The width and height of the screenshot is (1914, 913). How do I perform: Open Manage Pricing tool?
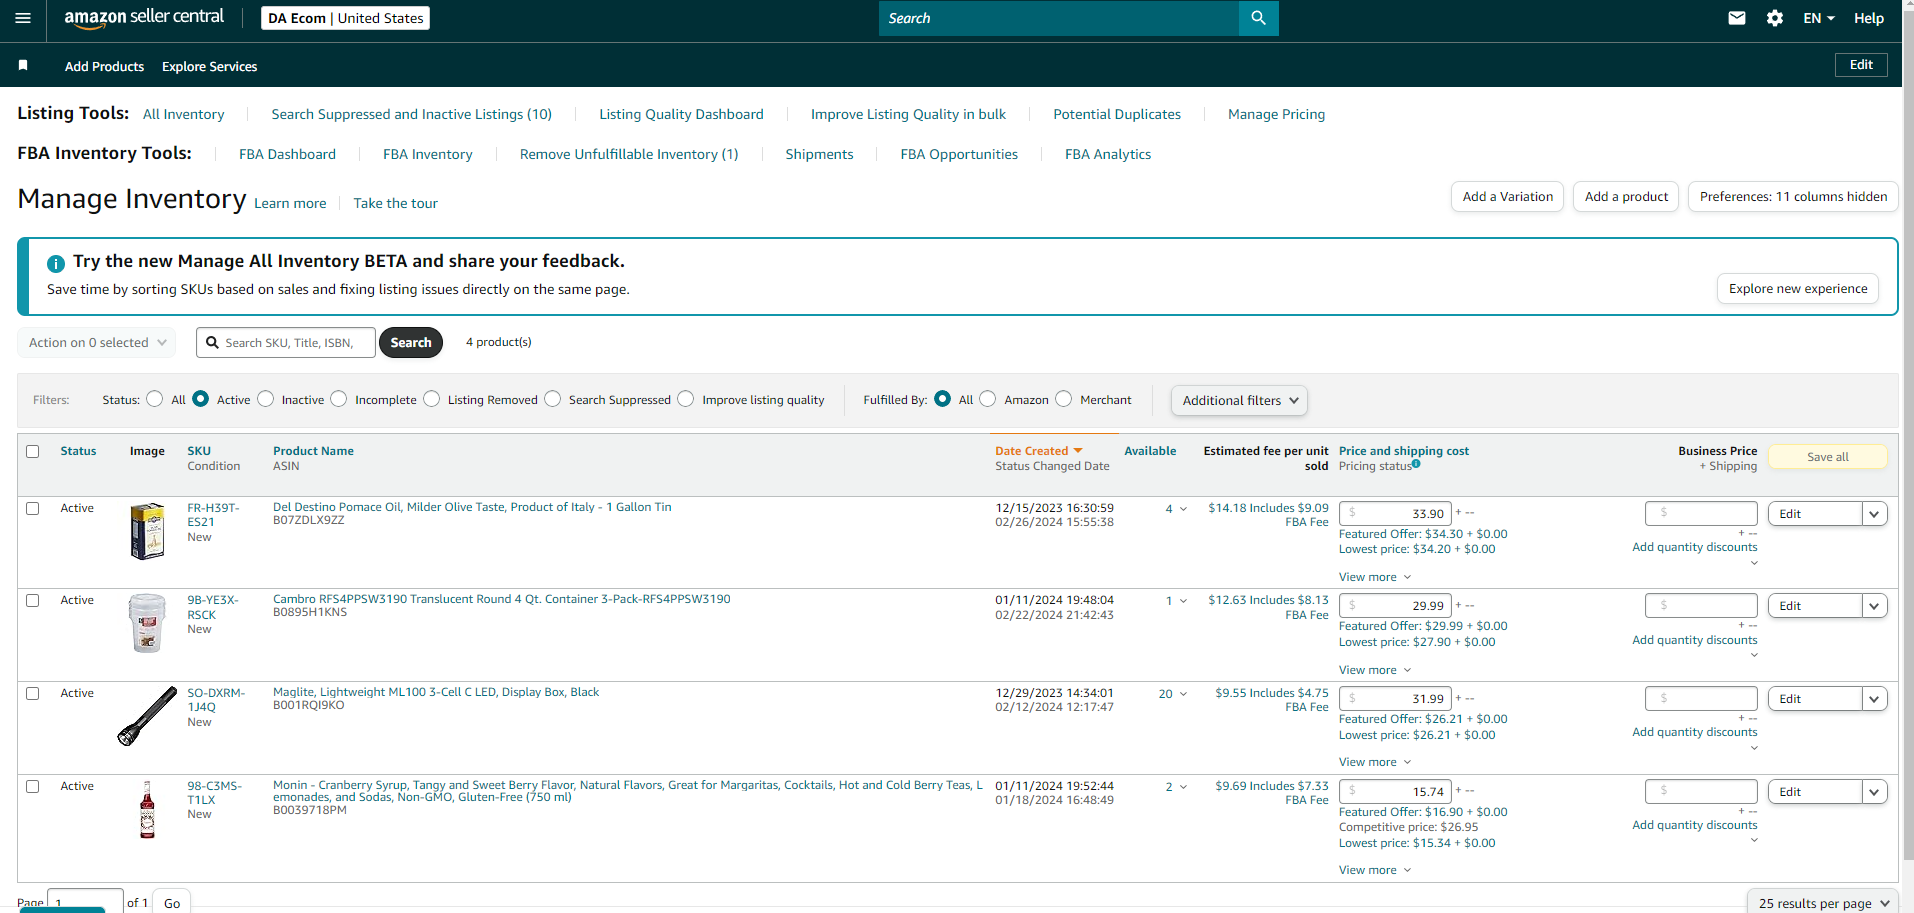[x=1276, y=114]
